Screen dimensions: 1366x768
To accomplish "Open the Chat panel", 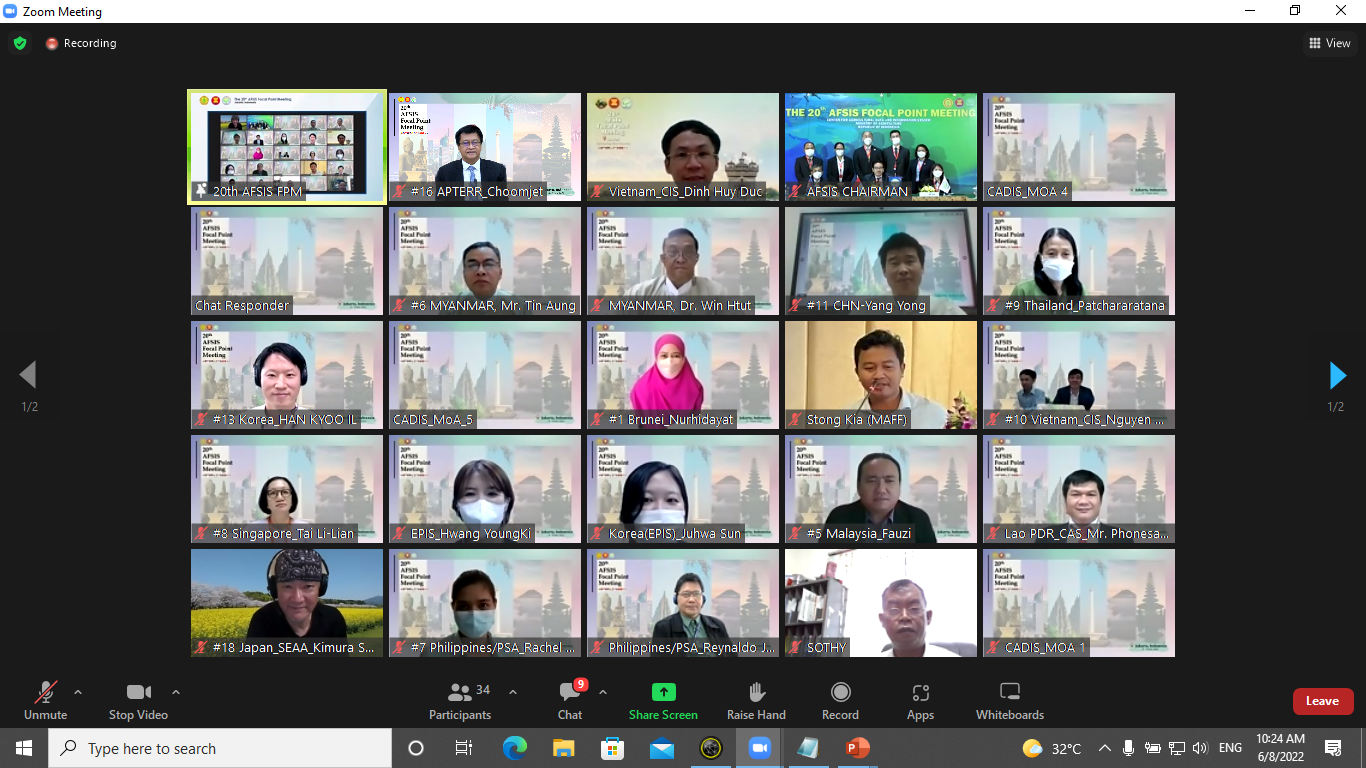I will 570,700.
